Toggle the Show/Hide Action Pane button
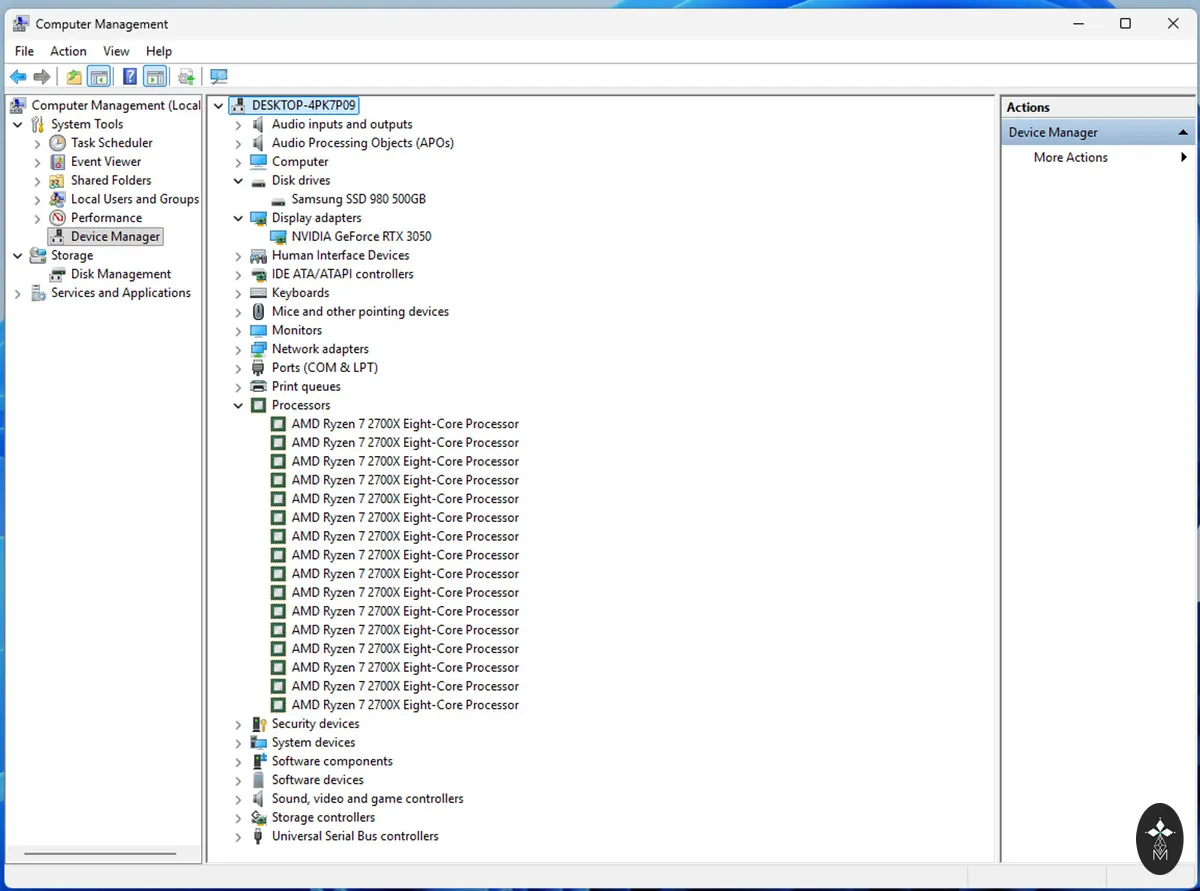The image size is (1200, 891). (155, 77)
